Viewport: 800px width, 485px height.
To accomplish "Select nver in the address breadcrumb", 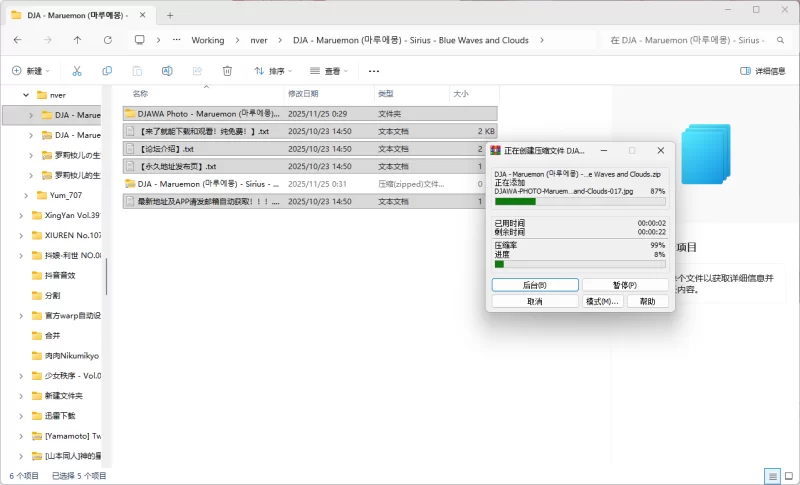I will 259,40.
